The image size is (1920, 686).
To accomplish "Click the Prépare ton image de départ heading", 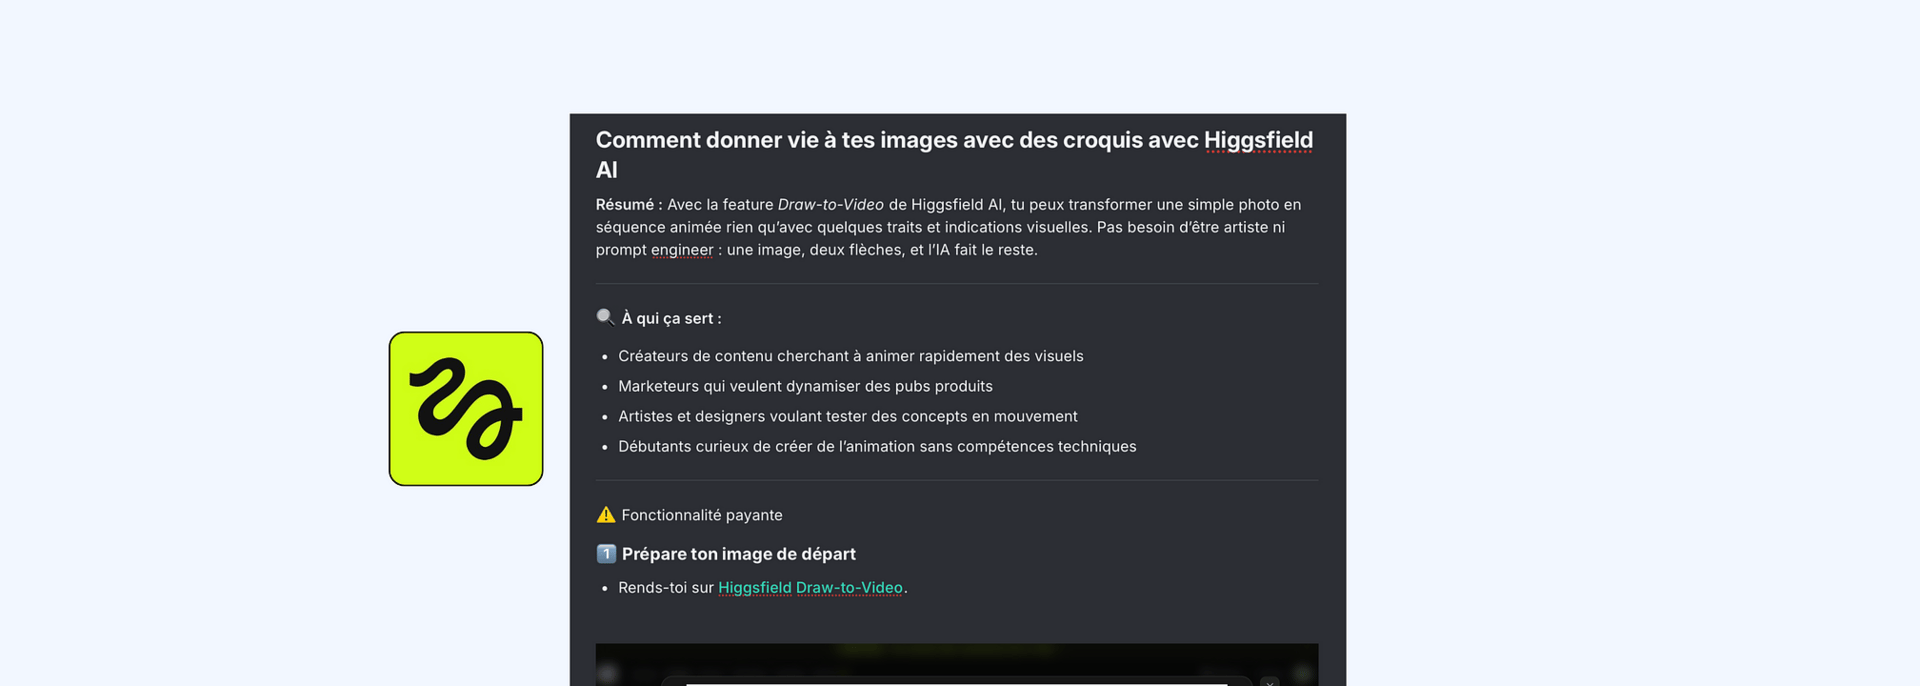I will pos(739,554).
